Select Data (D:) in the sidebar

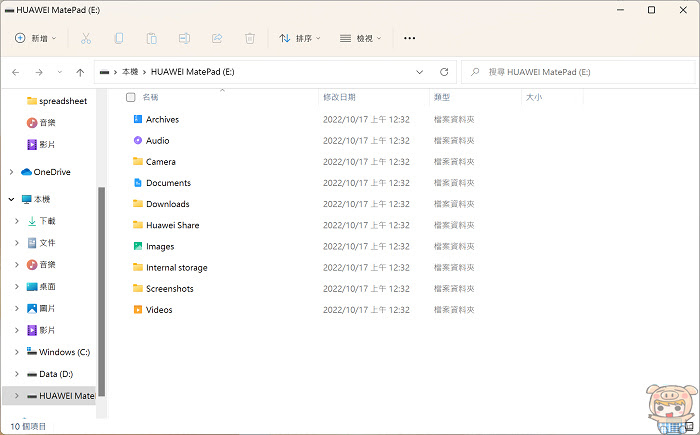pyautogui.click(x=50, y=374)
